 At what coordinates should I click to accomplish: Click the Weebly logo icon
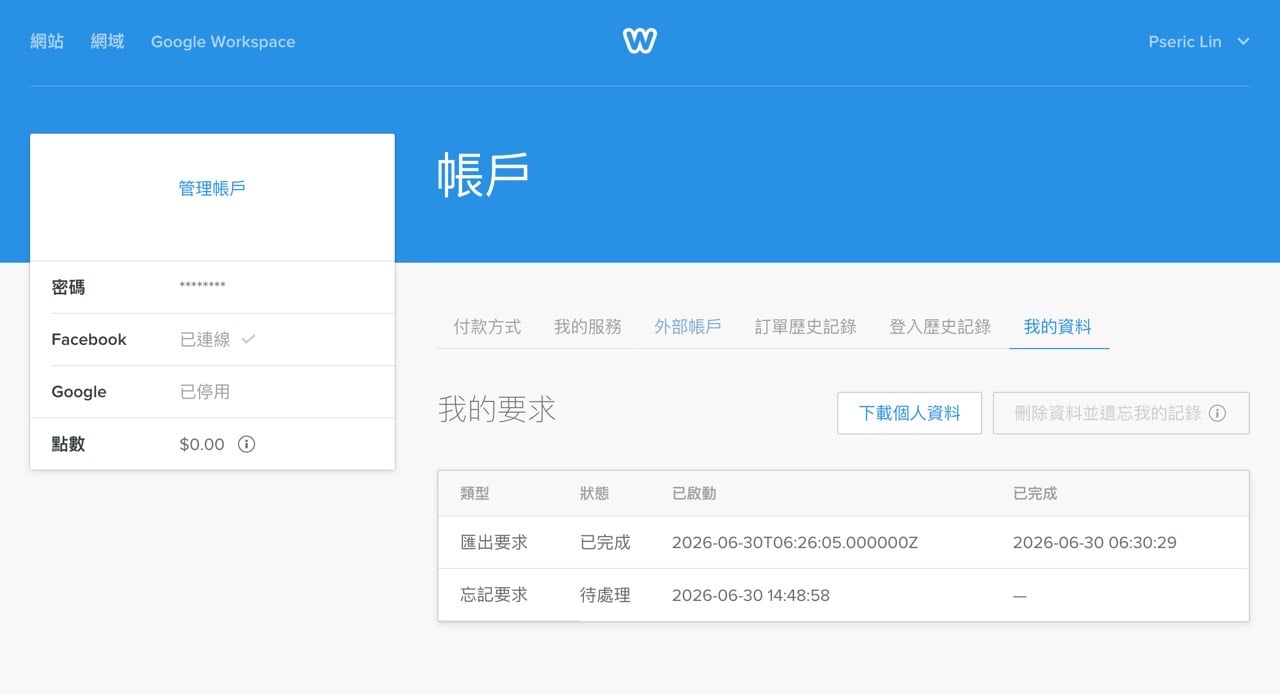click(x=640, y=41)
